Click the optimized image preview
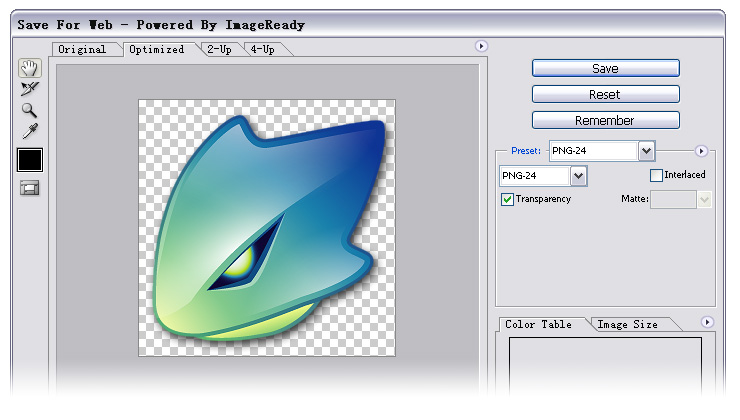Image resolution: width=740 pixels, height=420 pixels. coord(267,228)
